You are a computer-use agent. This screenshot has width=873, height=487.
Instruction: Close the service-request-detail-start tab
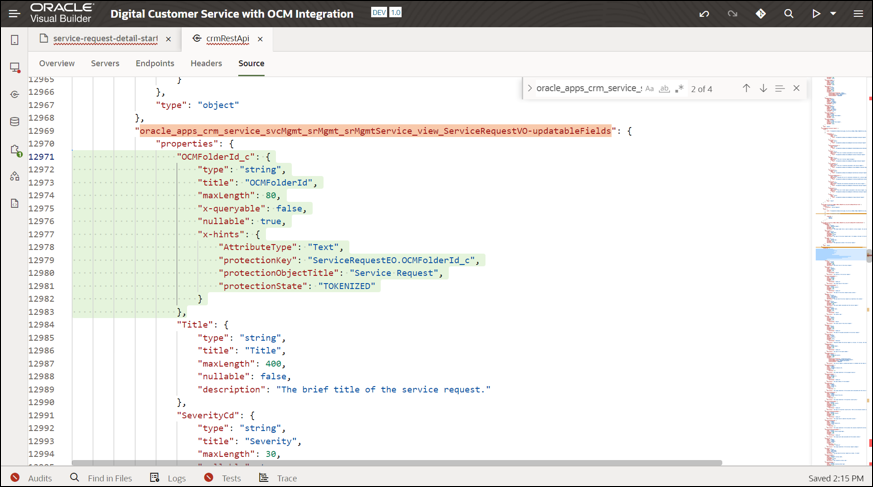(168, 39)
